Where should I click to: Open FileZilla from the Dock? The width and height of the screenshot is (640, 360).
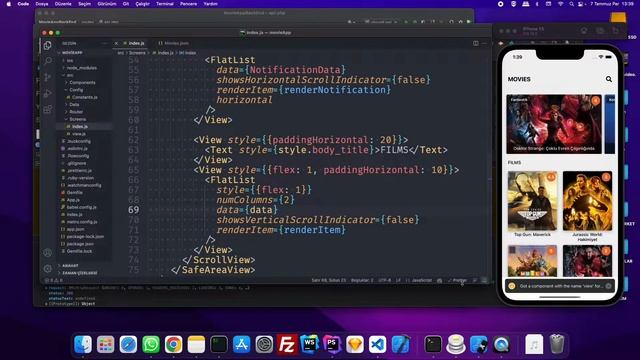(x=287, y=344)
